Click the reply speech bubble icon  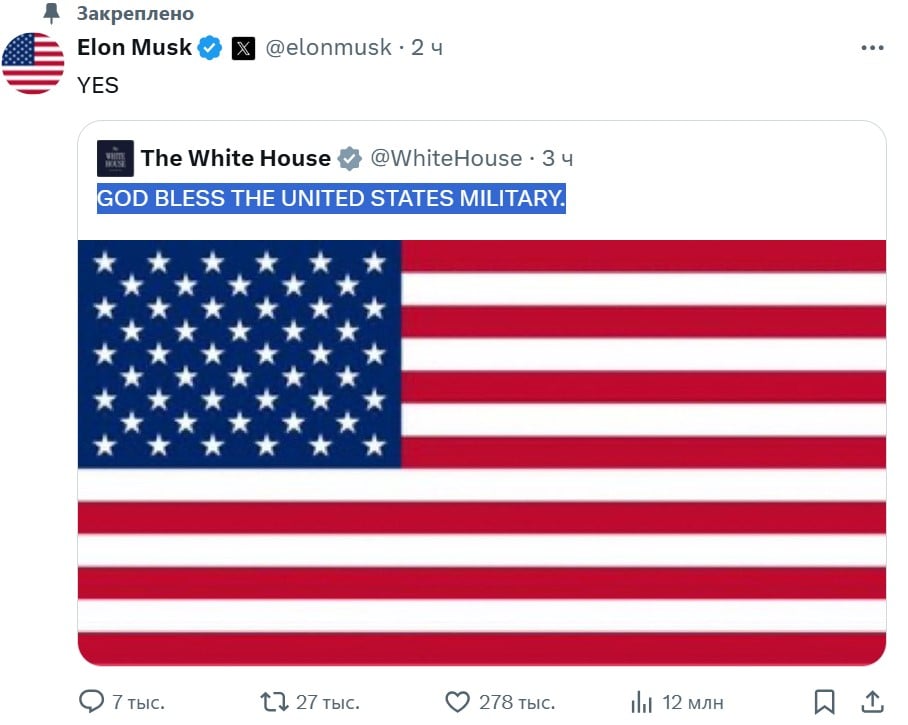click(91, 701)
